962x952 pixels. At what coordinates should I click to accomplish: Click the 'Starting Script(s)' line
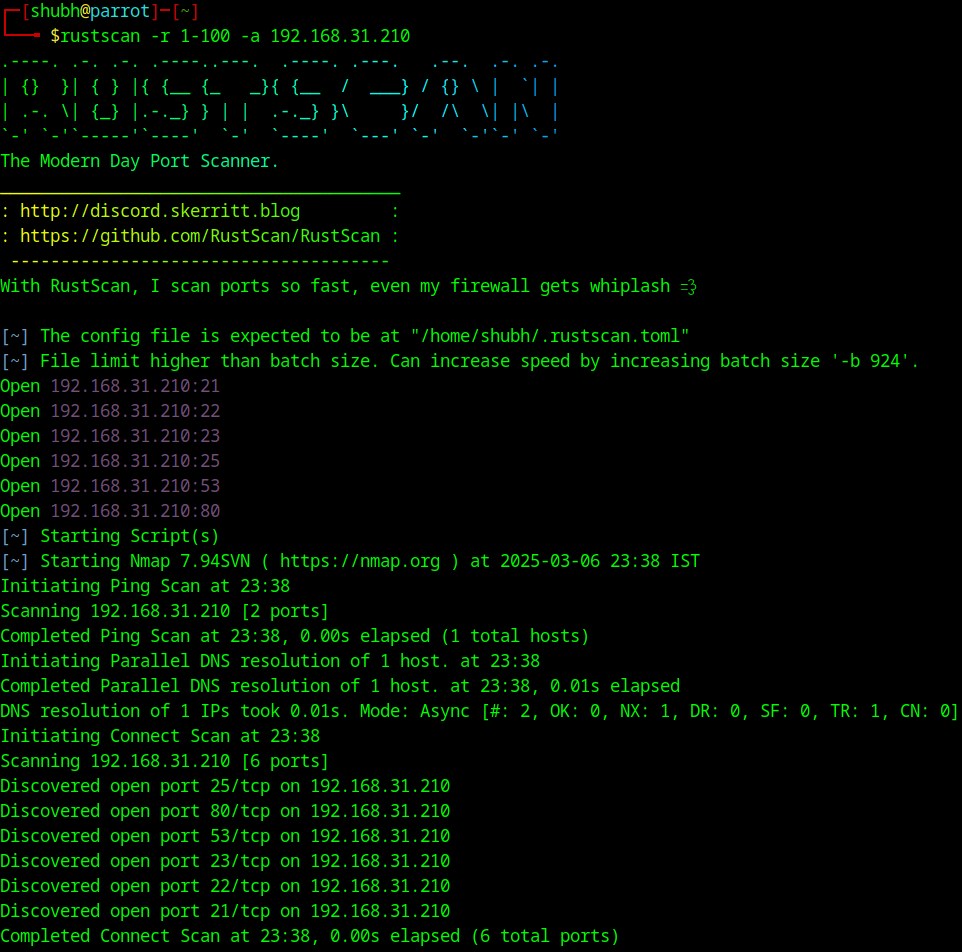pos(129,536)
